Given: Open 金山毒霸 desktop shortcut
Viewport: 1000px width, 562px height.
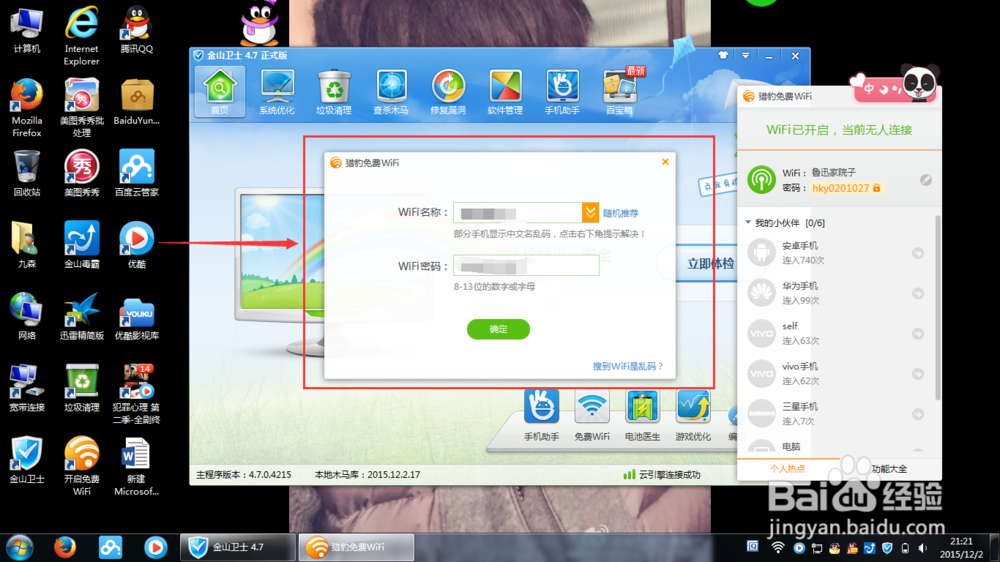Looking at the screenshot, I should click(82, 244).
